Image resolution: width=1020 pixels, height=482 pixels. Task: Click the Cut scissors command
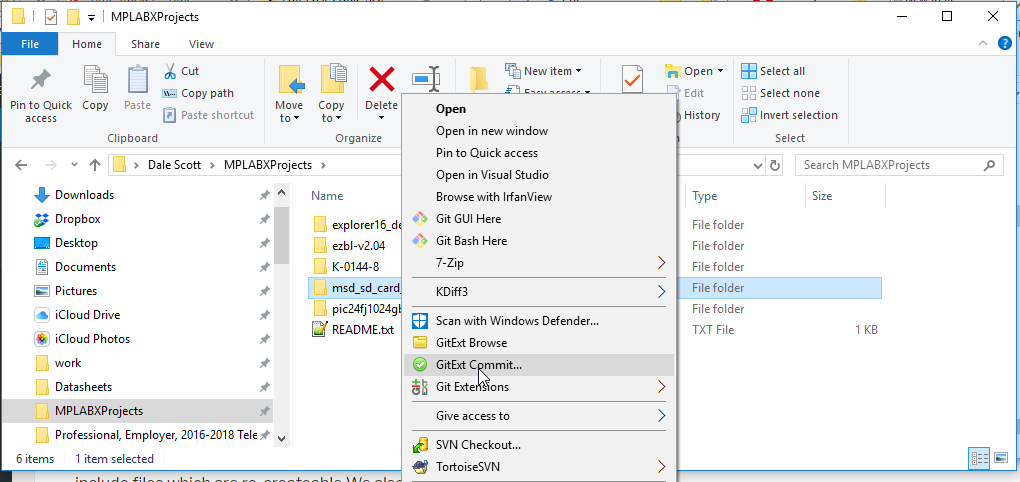pyautogui.click(x=181, y=71)
